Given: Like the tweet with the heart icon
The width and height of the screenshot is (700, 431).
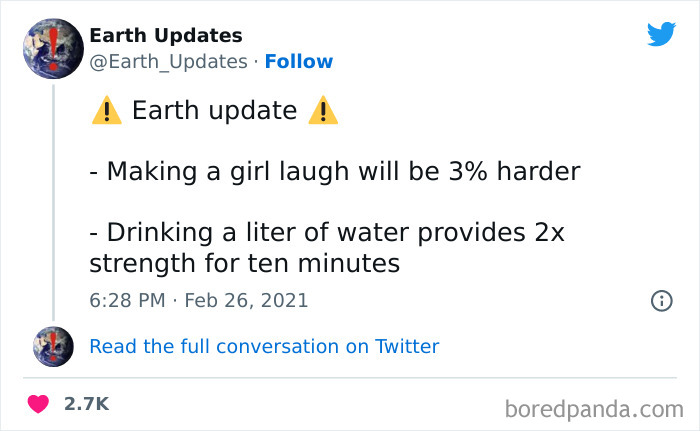Looking at the screenshot, I should tap(38, 404).
